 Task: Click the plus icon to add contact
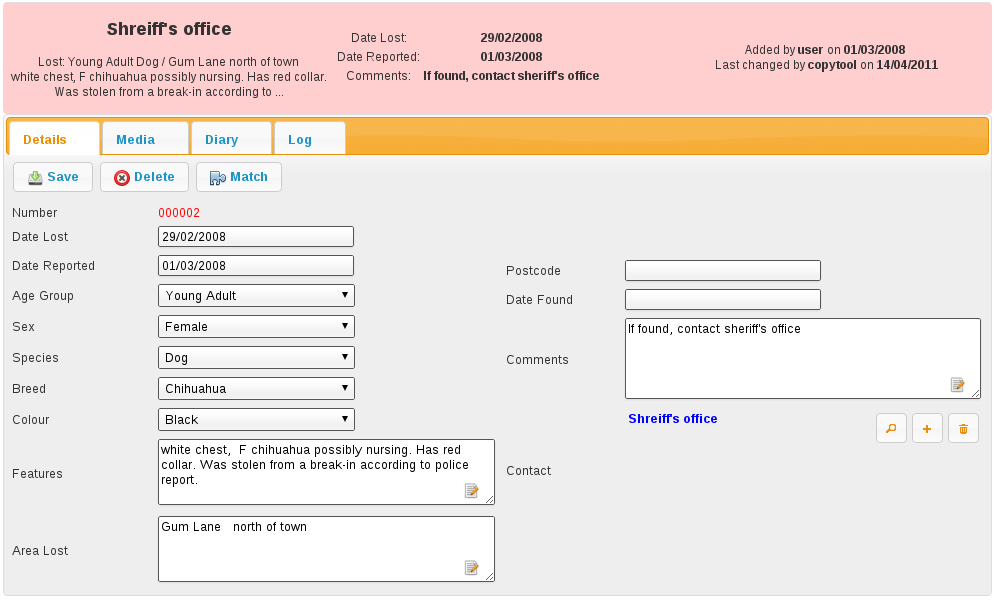[x=927, y=429]
